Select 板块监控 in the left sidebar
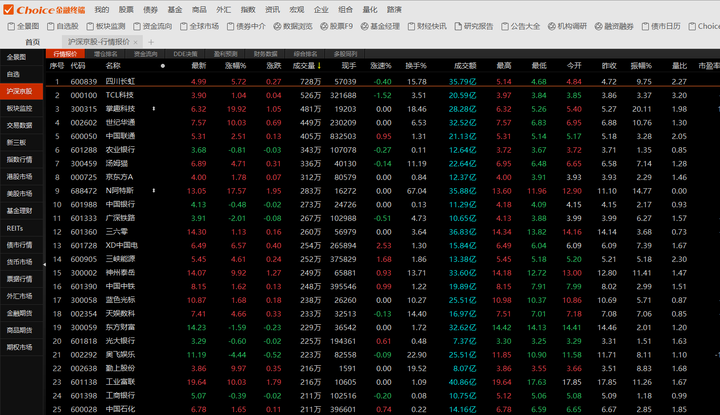The image size is (720, 415). pyautogui.click(x=22, y=108)
